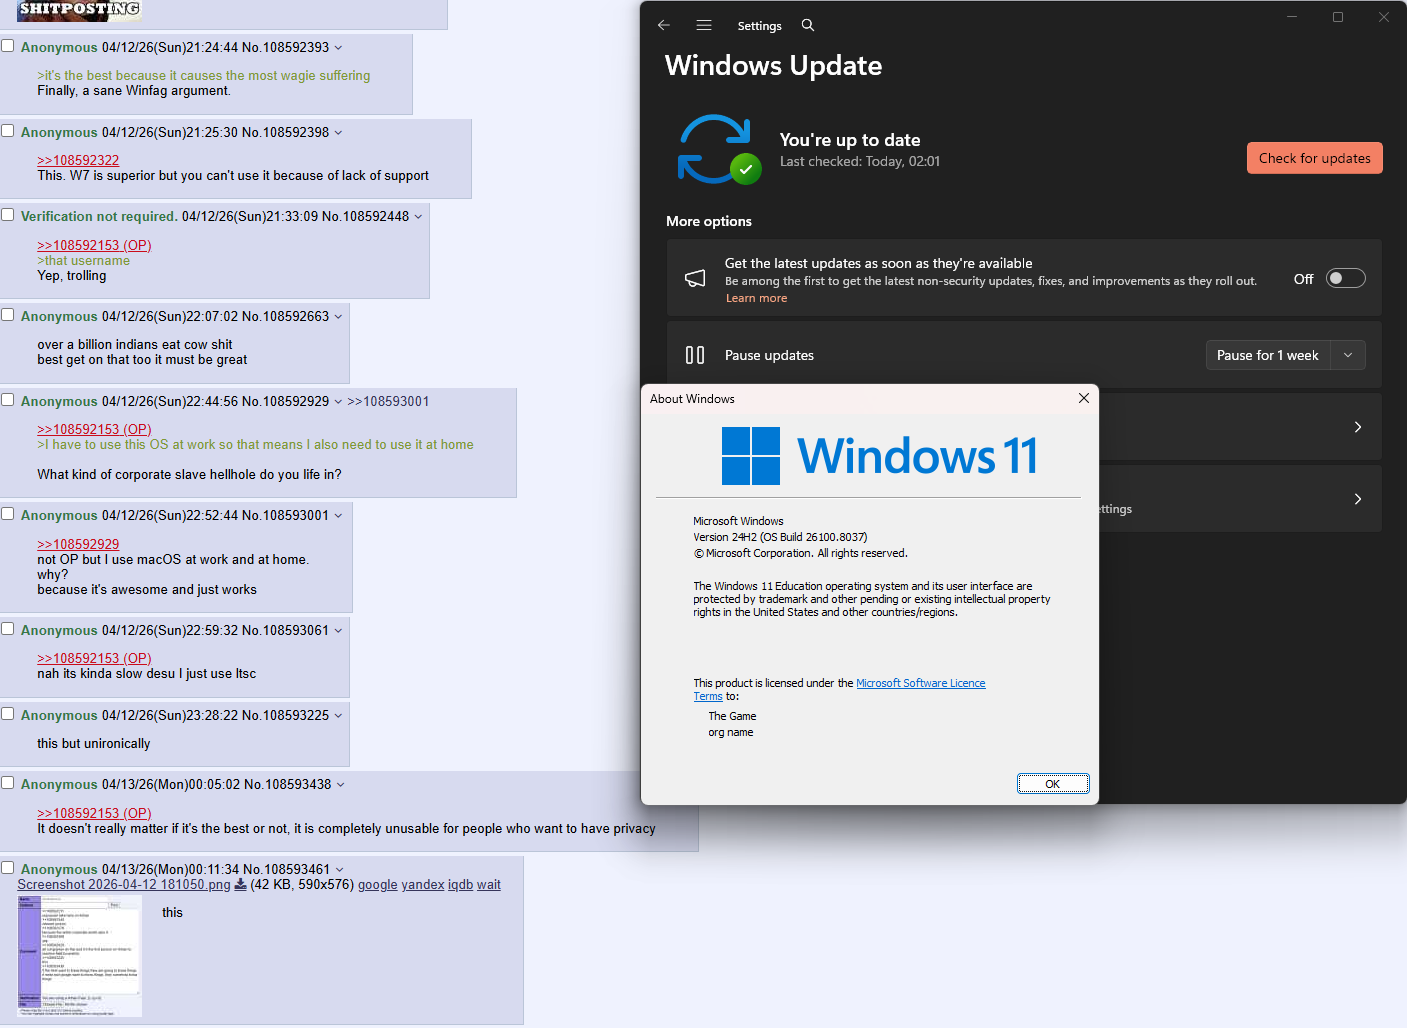Tick the checkbox for post No.108593061
1407x1028 pixels.
coord(8,629)
